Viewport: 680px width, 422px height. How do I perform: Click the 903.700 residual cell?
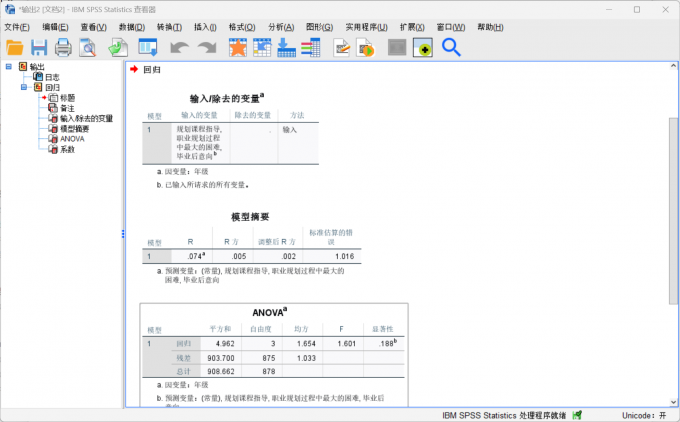tap(221, 358)
